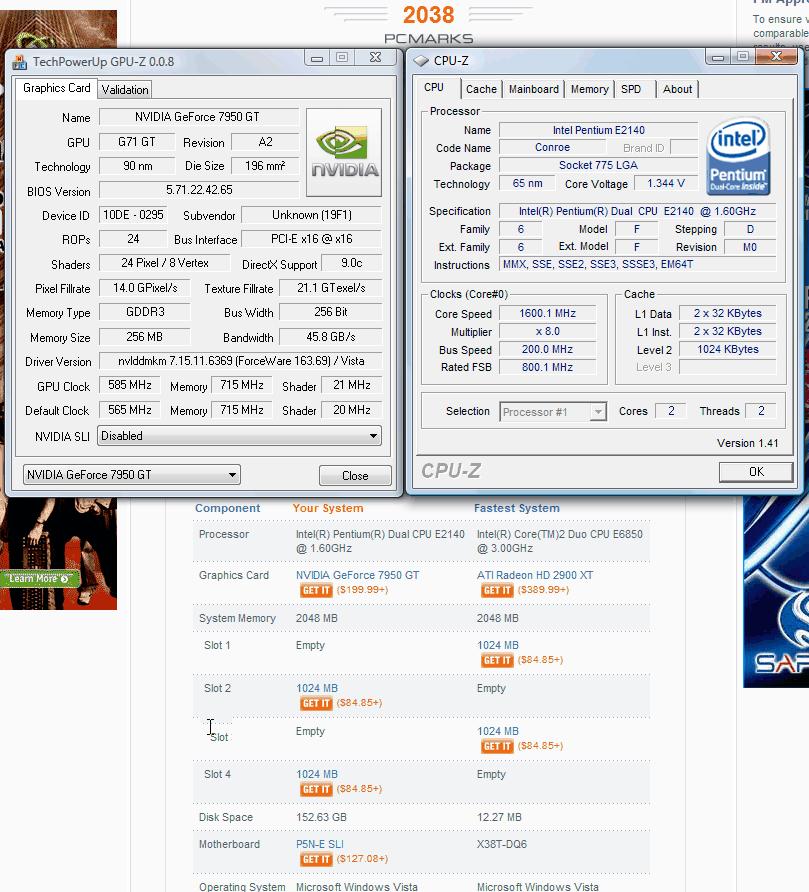Click the Level 2 cache value 1024 KBytes
Screen dimensions: 809x892
coord(728,349)
